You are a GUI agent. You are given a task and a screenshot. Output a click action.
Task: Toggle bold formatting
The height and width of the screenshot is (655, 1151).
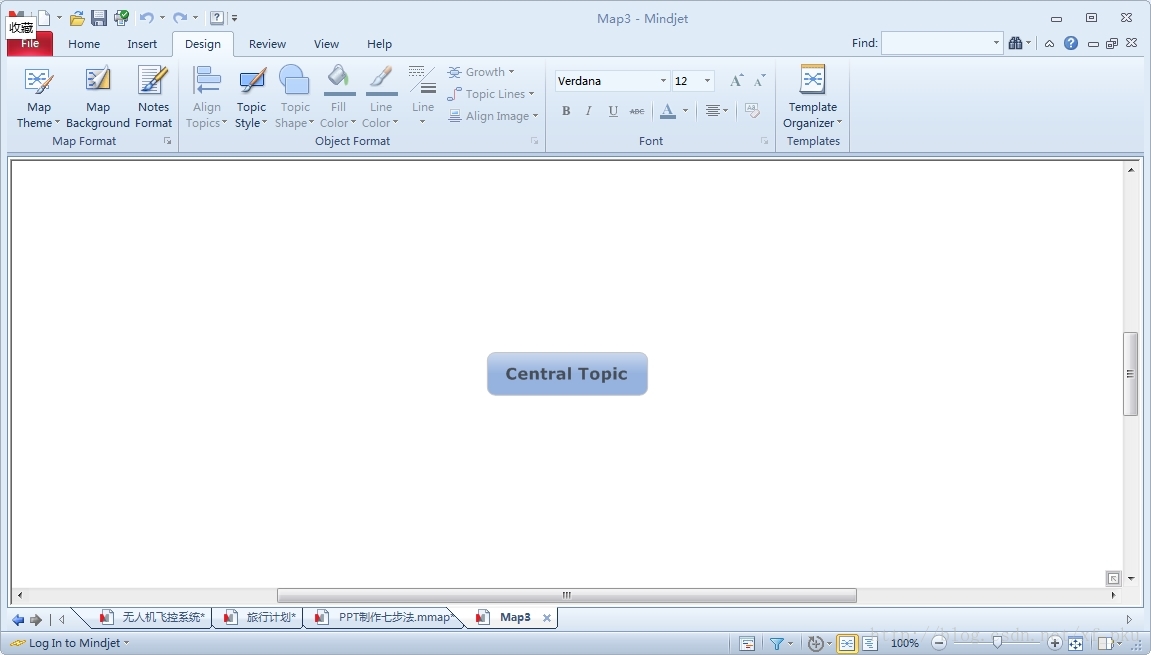click(x=566, y=111)
